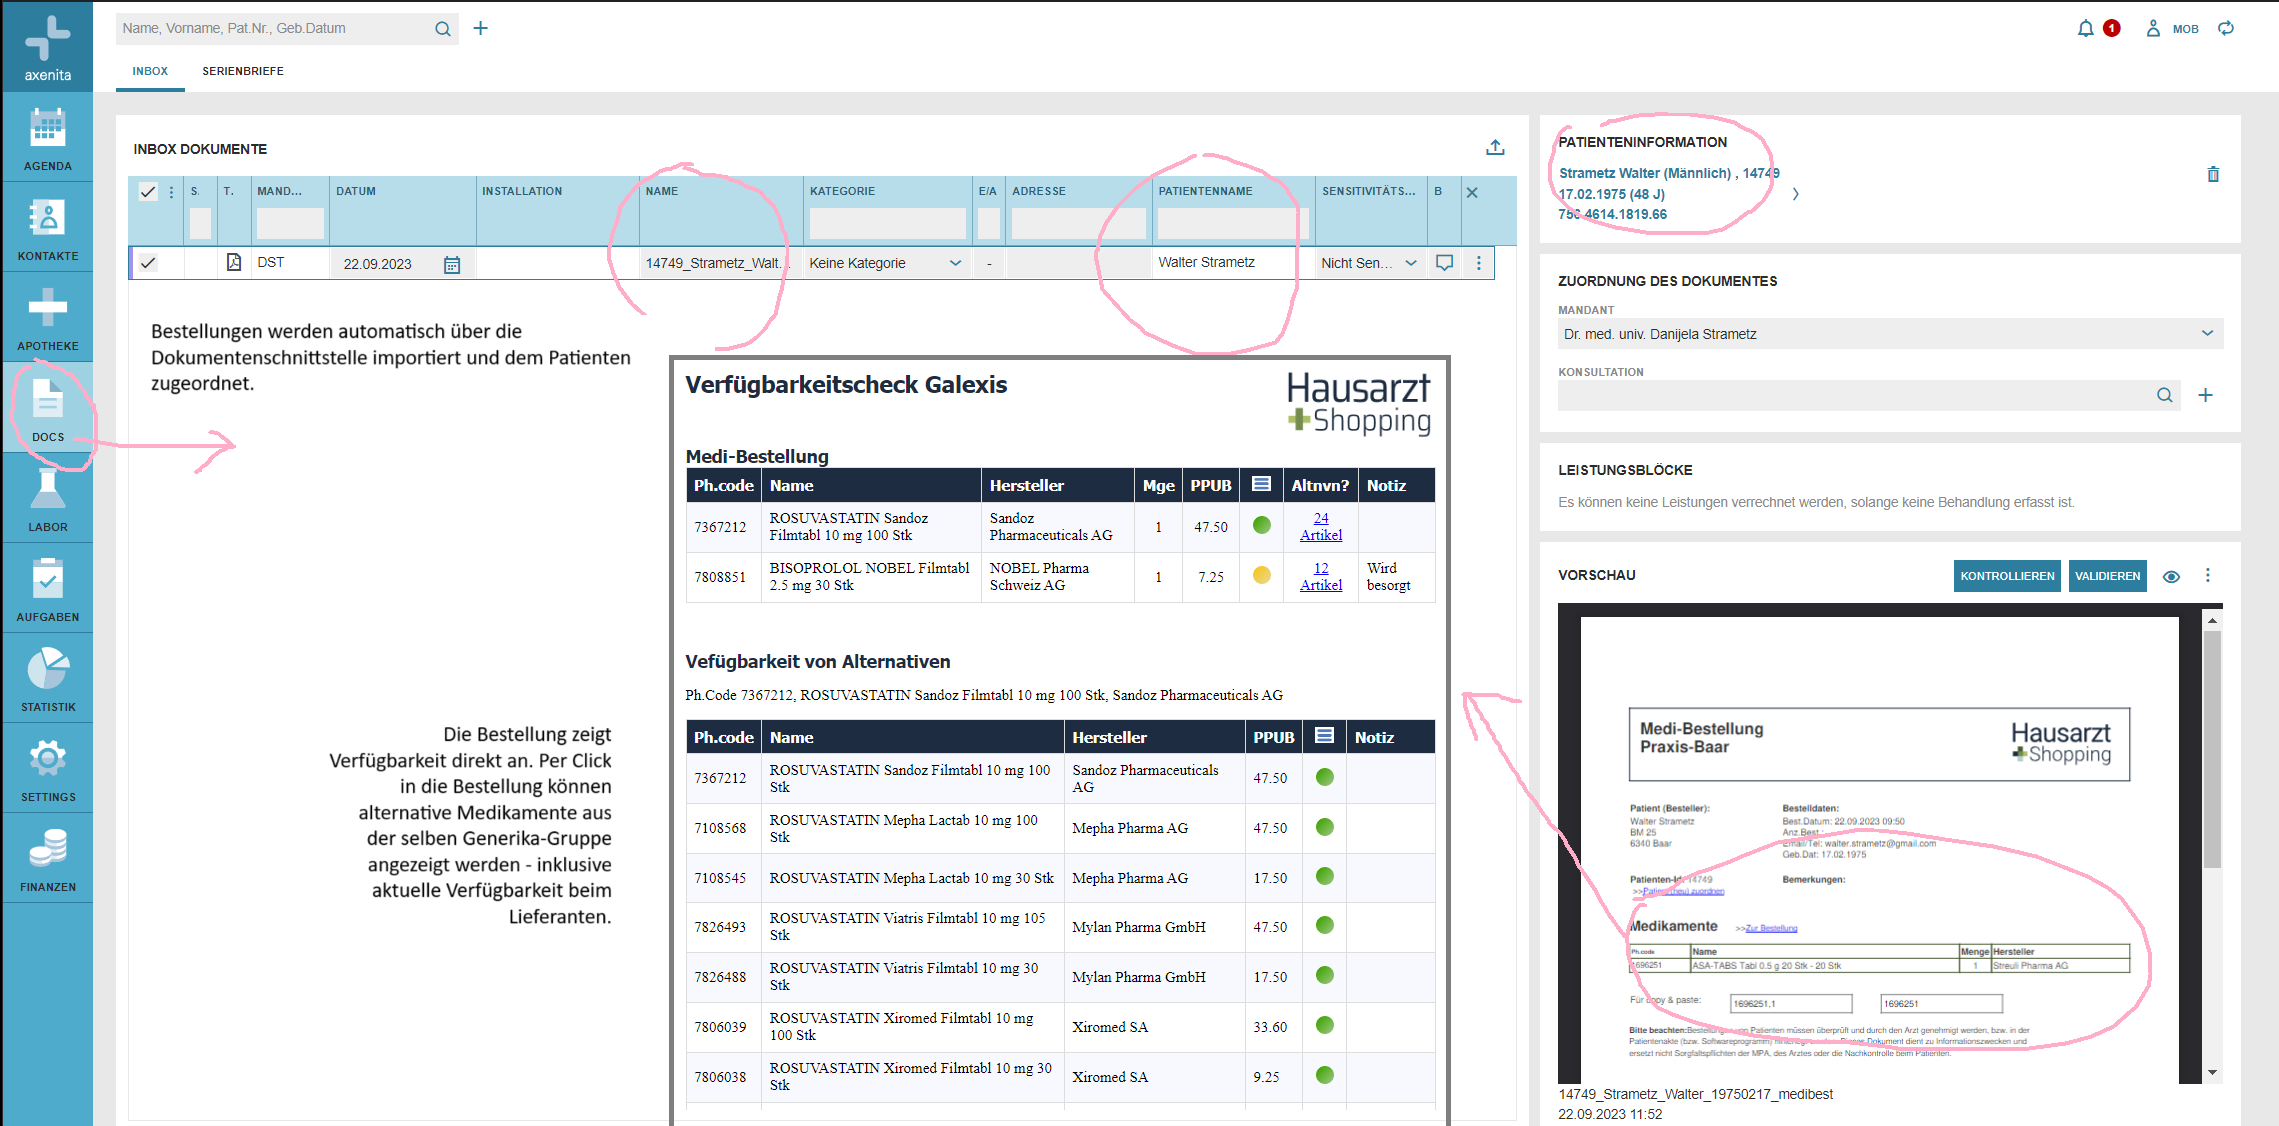Open the Docs module
The height and width of the screenshot is (1126, 2279).
click(x=47, y=409)
